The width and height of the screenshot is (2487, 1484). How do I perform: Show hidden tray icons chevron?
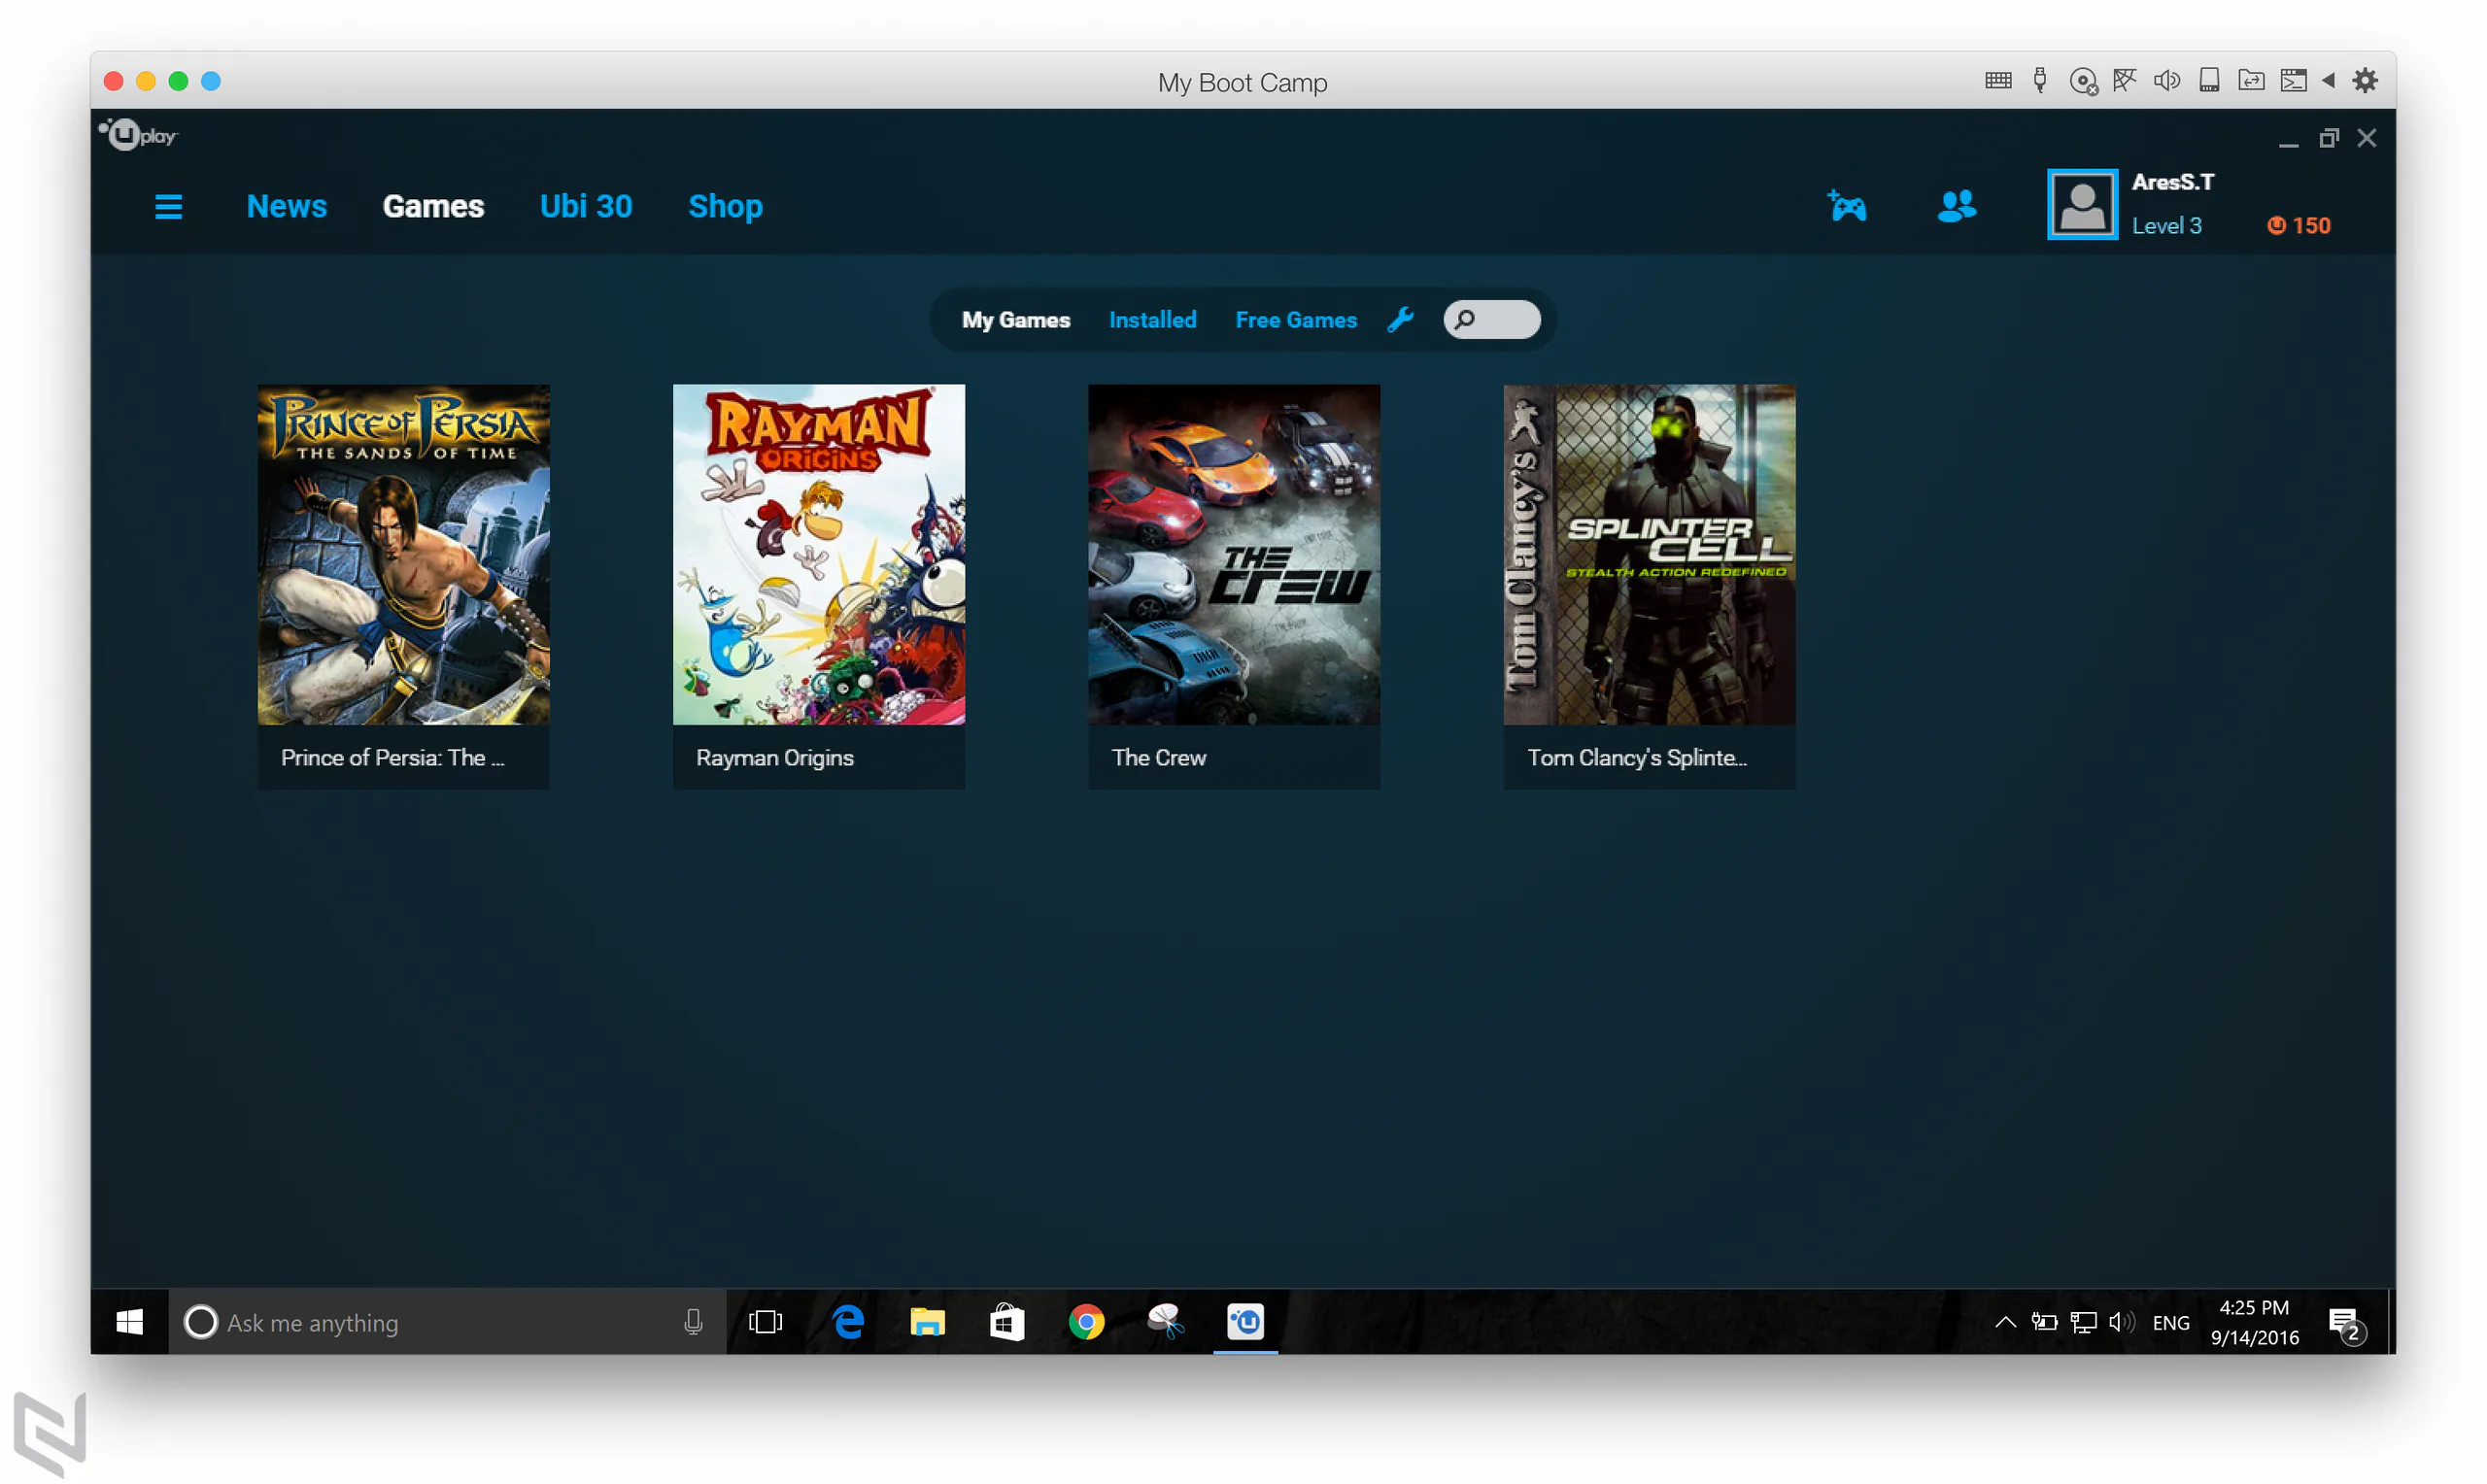(x=2004, y=1322)
